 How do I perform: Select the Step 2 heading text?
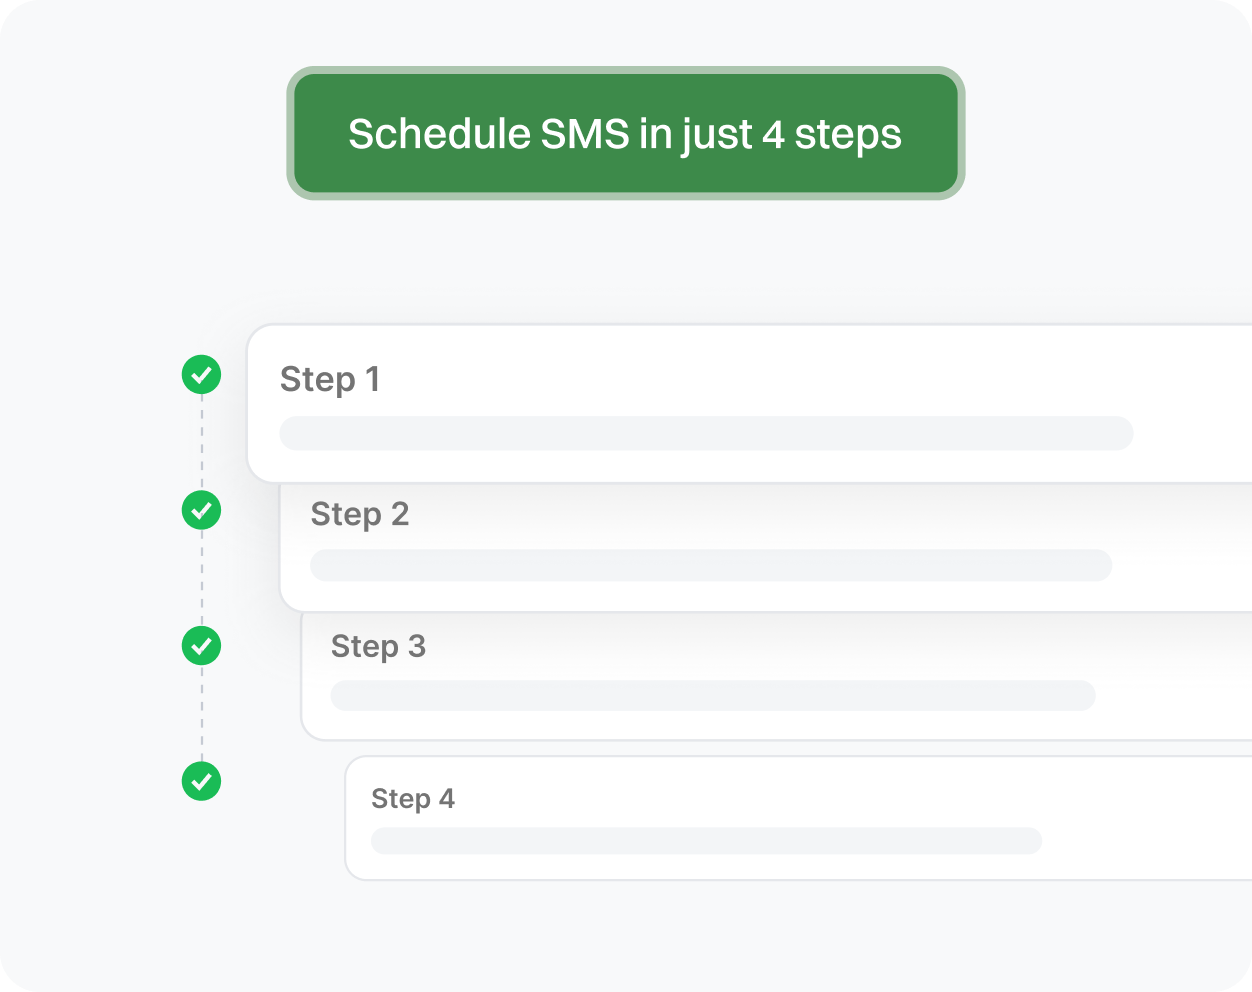(360, 514)
